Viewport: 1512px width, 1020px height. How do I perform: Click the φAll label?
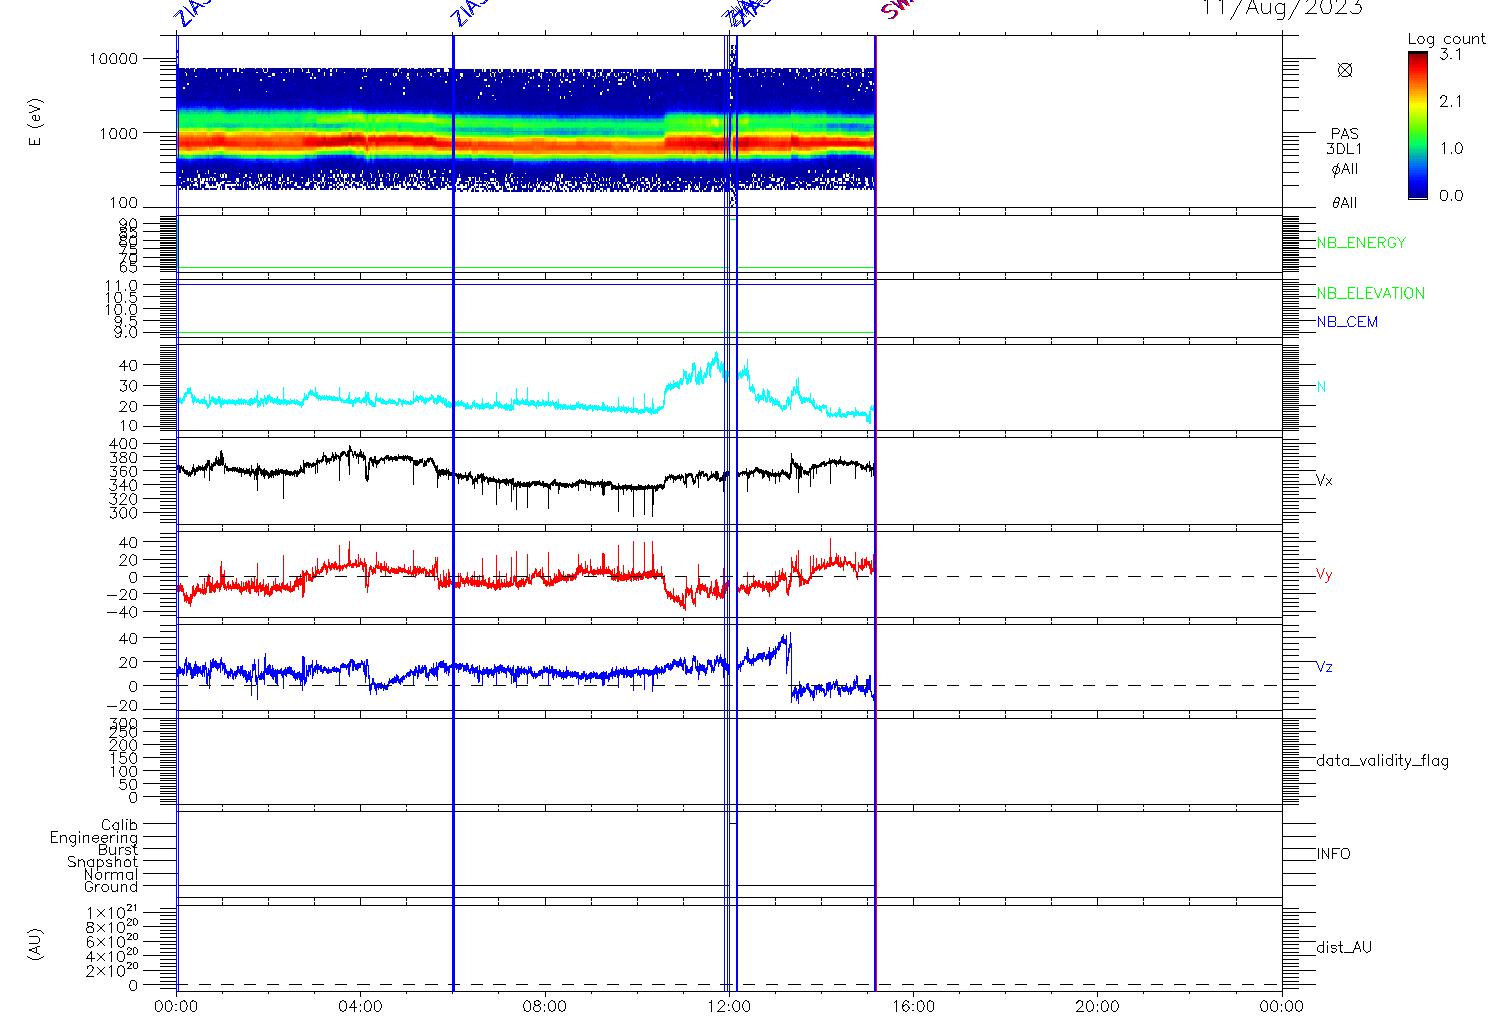click(x=1344, y=169)
